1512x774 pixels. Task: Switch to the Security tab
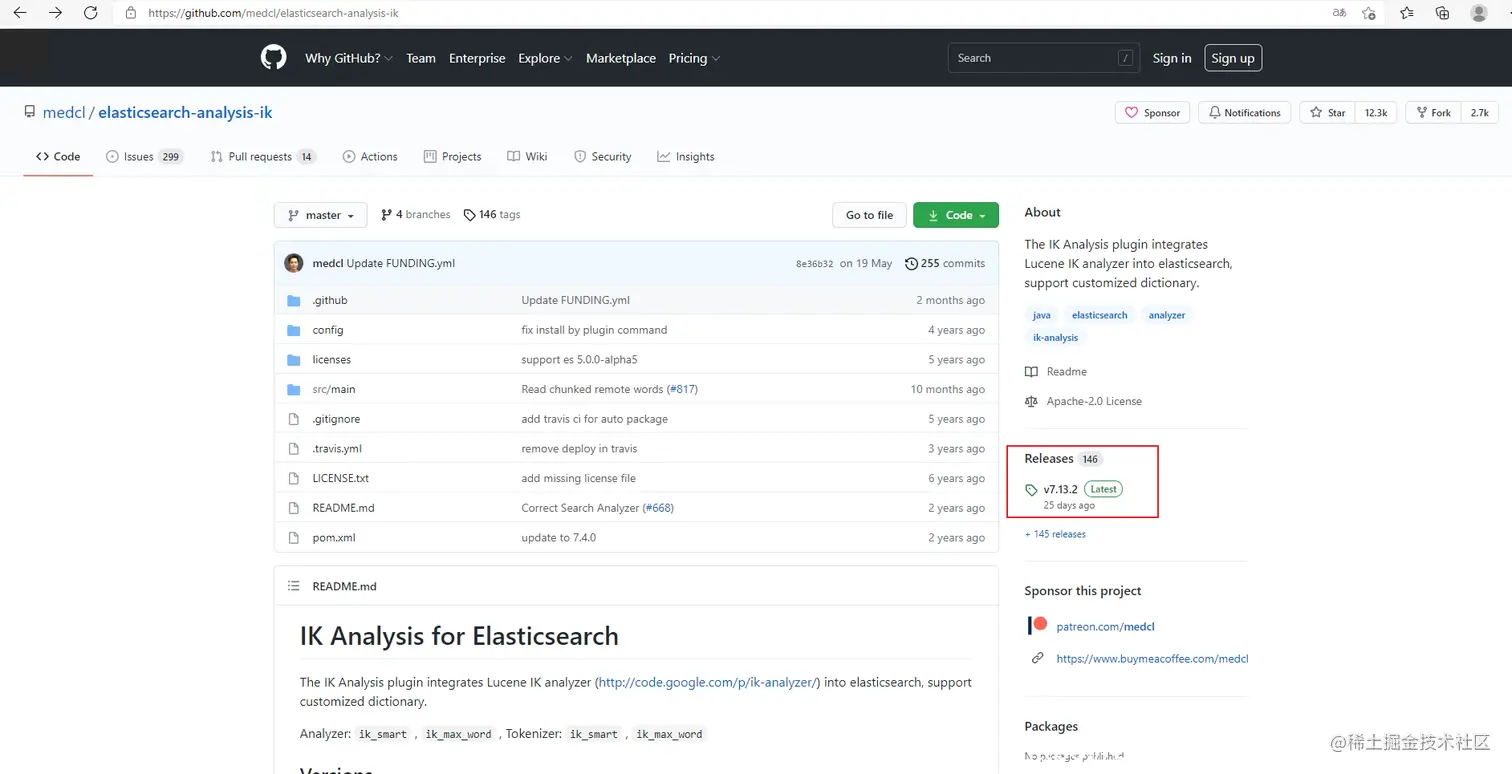point(603,156)
